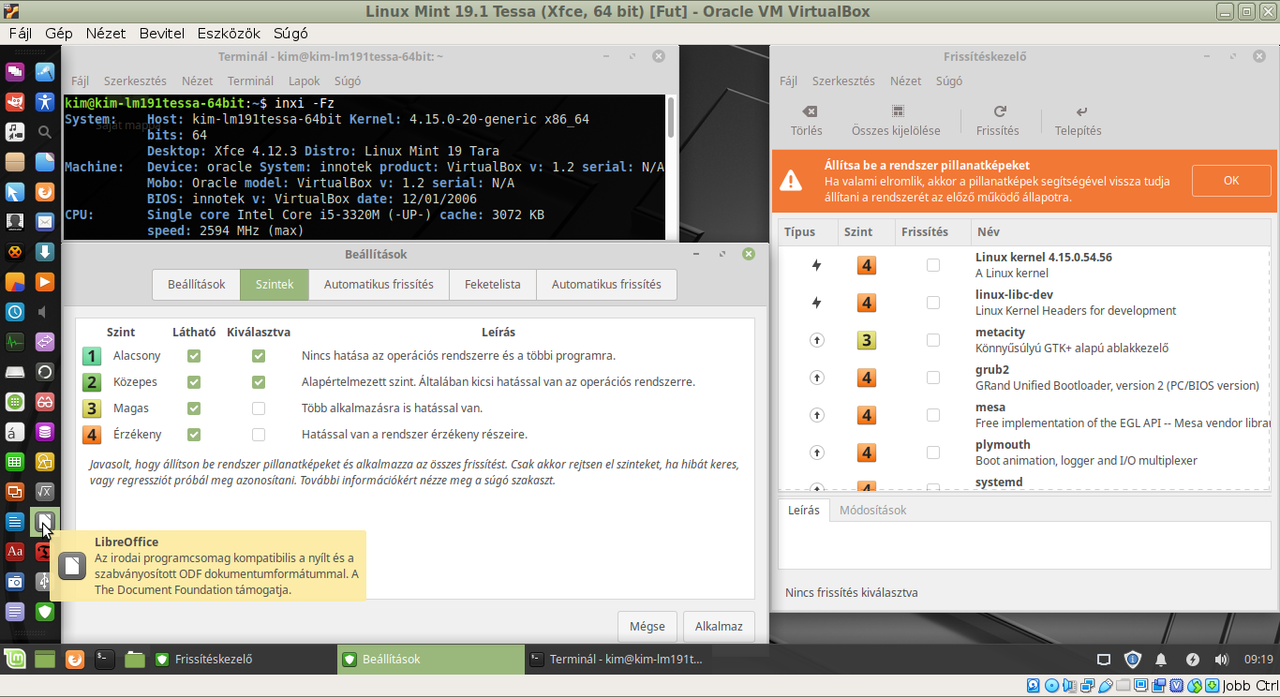This screenshot has width=1280, height=697.
Task: Click OK on the snapshot warning banner
Action: (x=1231, y=180)
